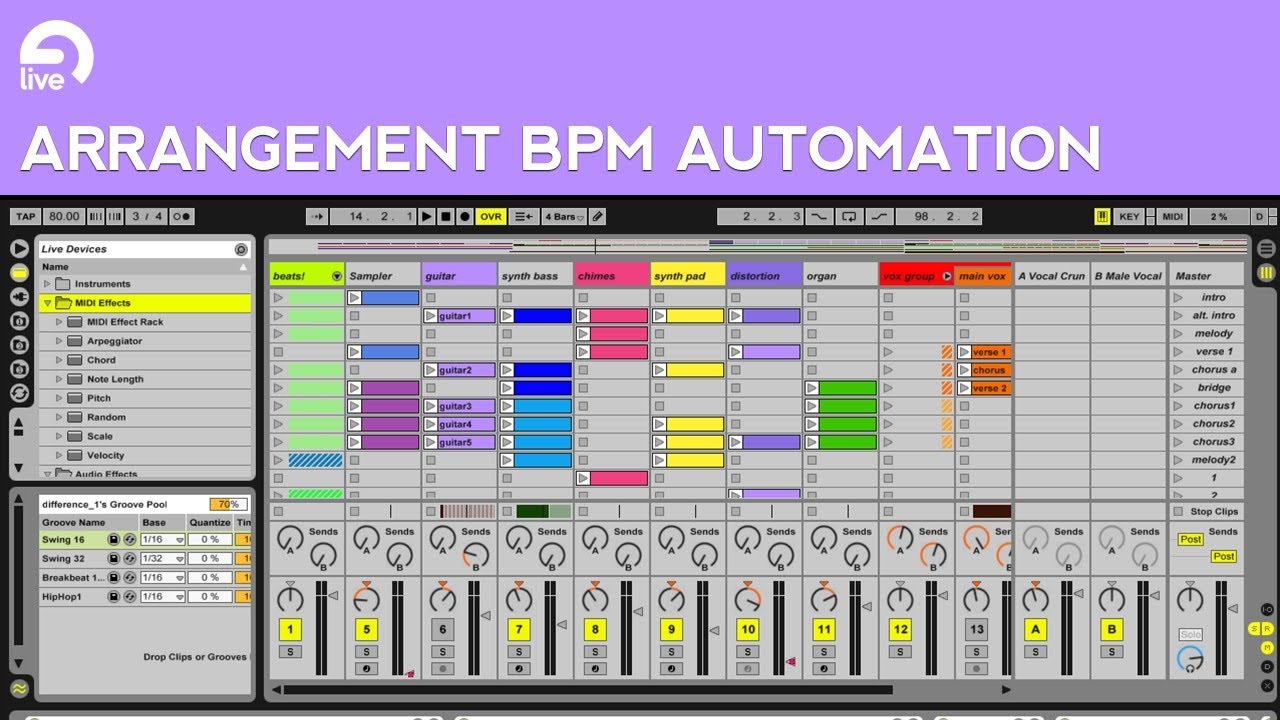The width and height of the screenshot is (1280, 720).
Task: Select the distortion track header
Action: click(x=765, y=276)
